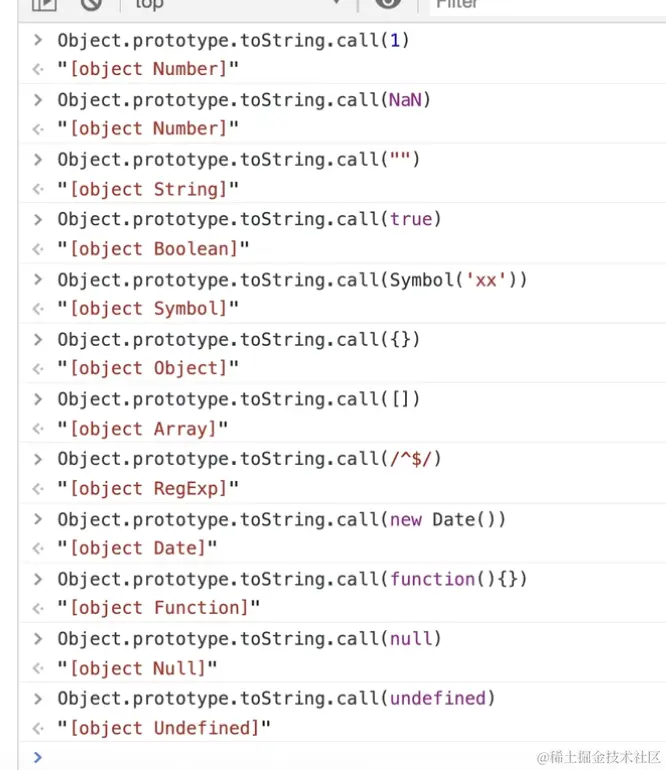The width and height of the screenshot is (666, 770).
Task: Select the "[object Function]" result text
Action: [x=158, y=608]
